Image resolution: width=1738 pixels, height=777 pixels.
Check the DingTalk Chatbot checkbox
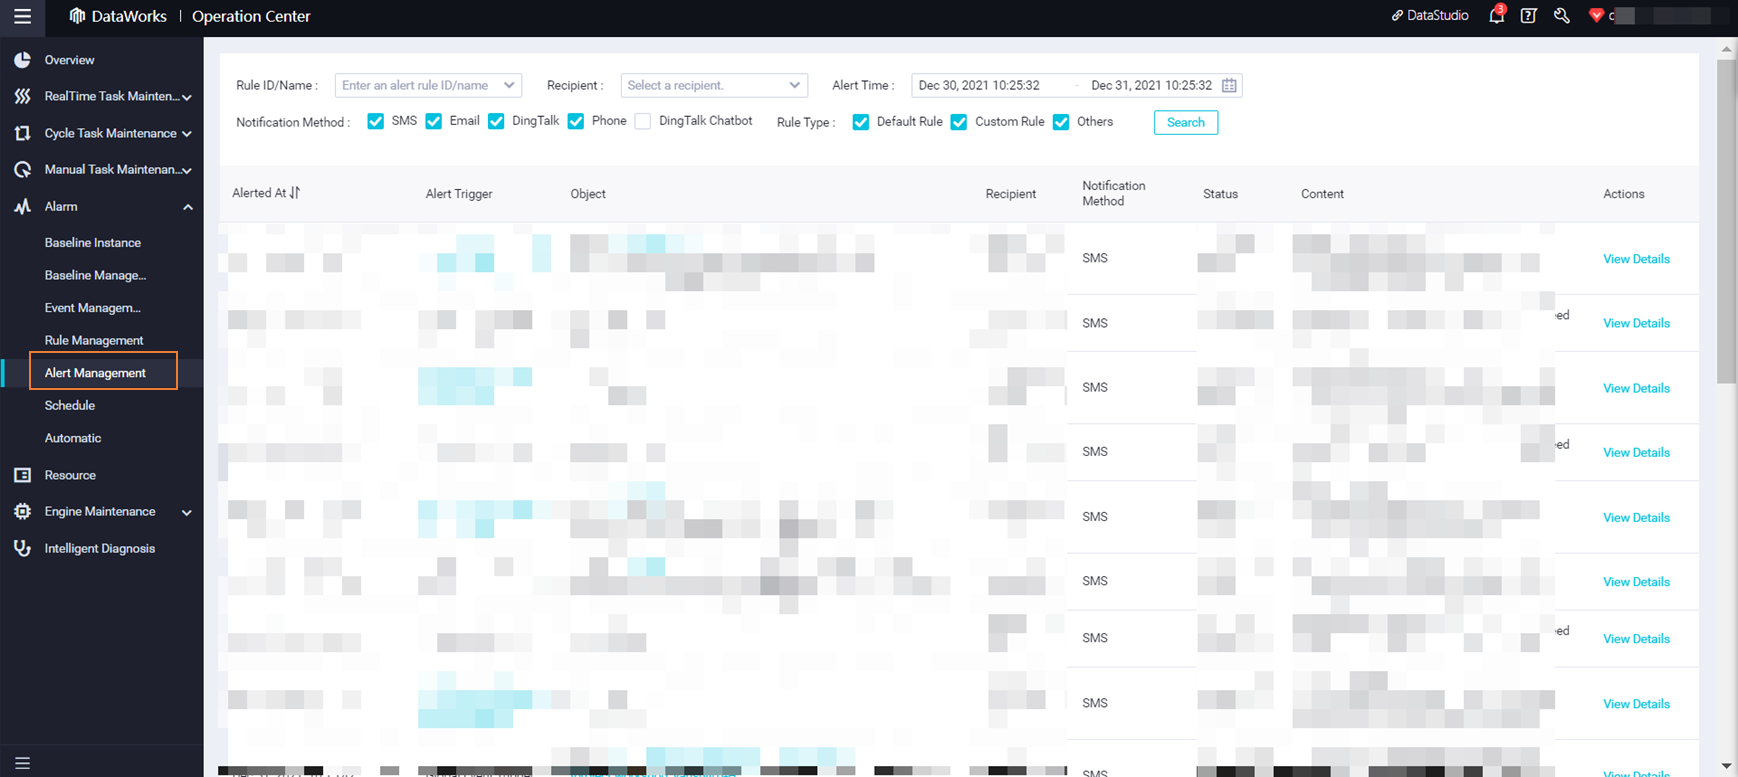[x=643, y=121]
